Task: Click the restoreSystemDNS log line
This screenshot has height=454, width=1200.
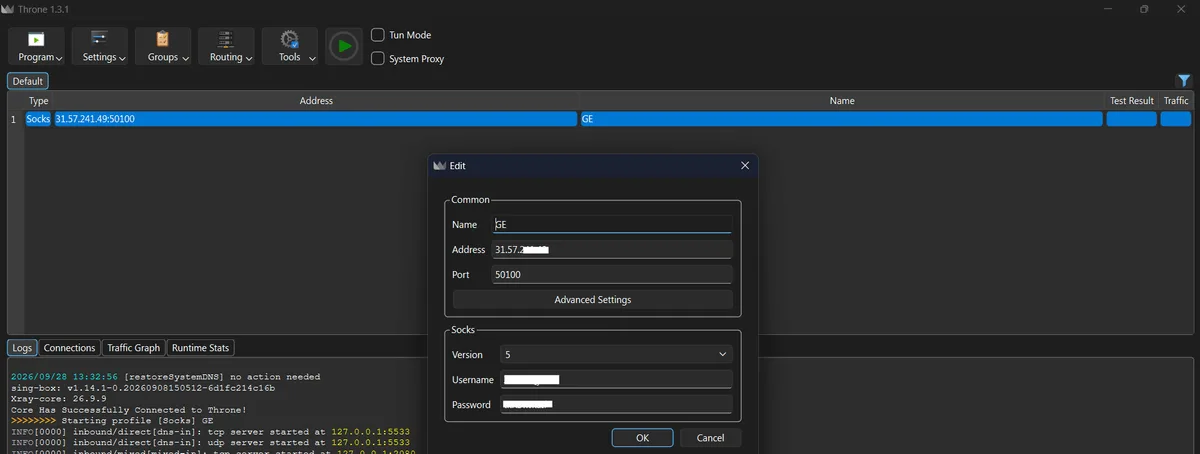Action: 165,377
